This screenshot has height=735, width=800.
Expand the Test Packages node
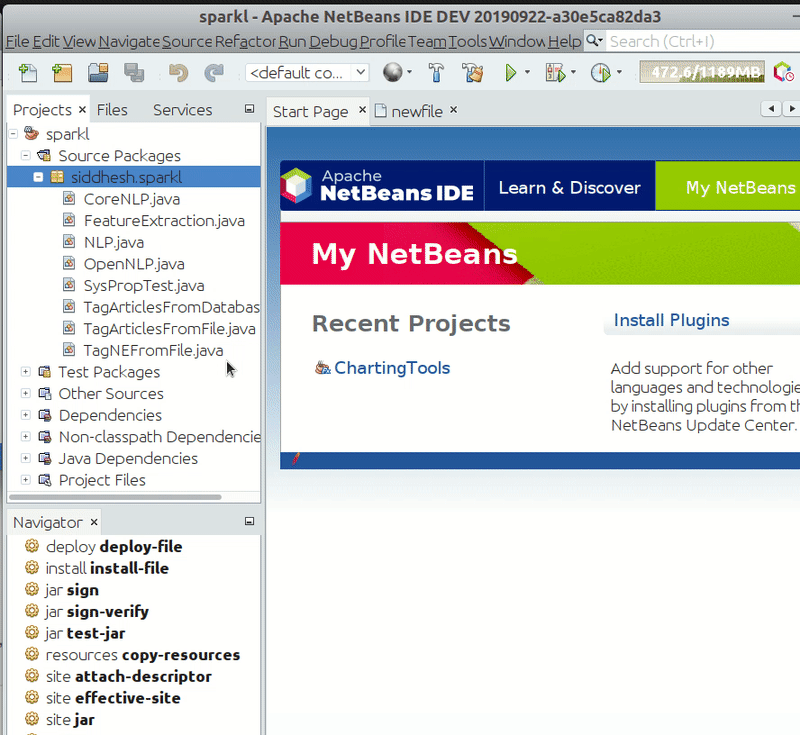[26, 372]
